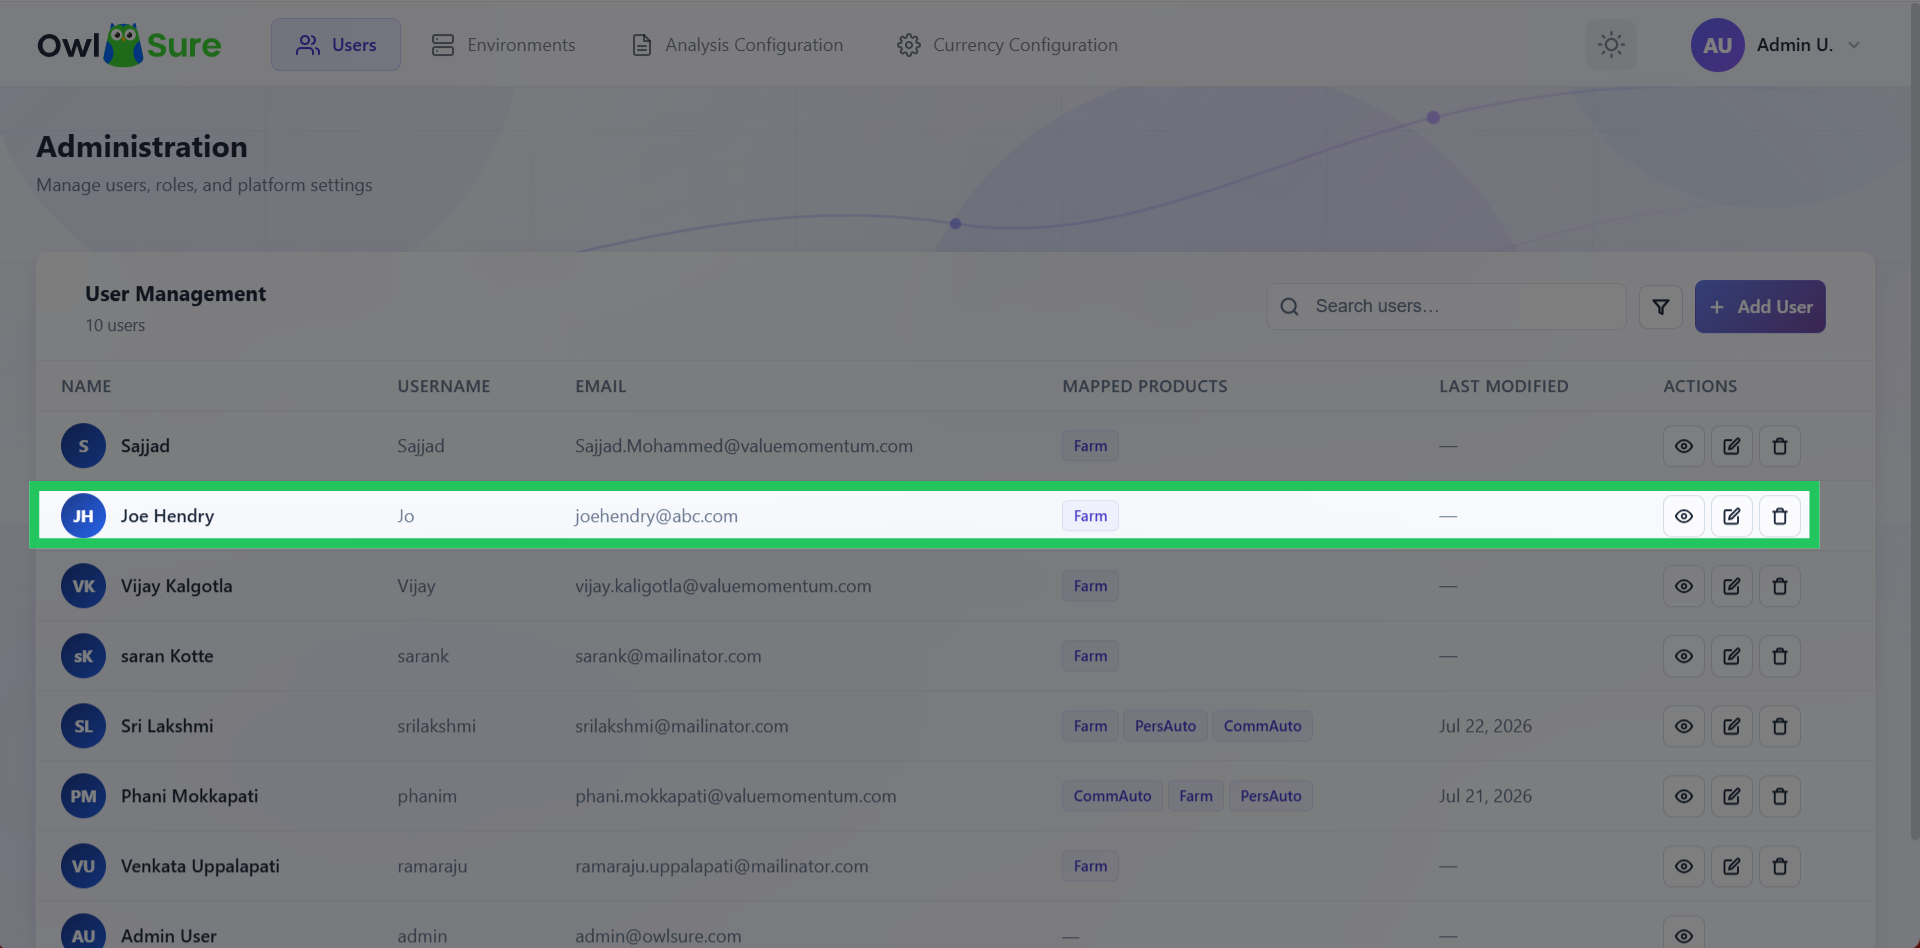Click Farm tag on Sajjad's row
The width and height of the screenshot is (1920, 948).
point(1090,446)
